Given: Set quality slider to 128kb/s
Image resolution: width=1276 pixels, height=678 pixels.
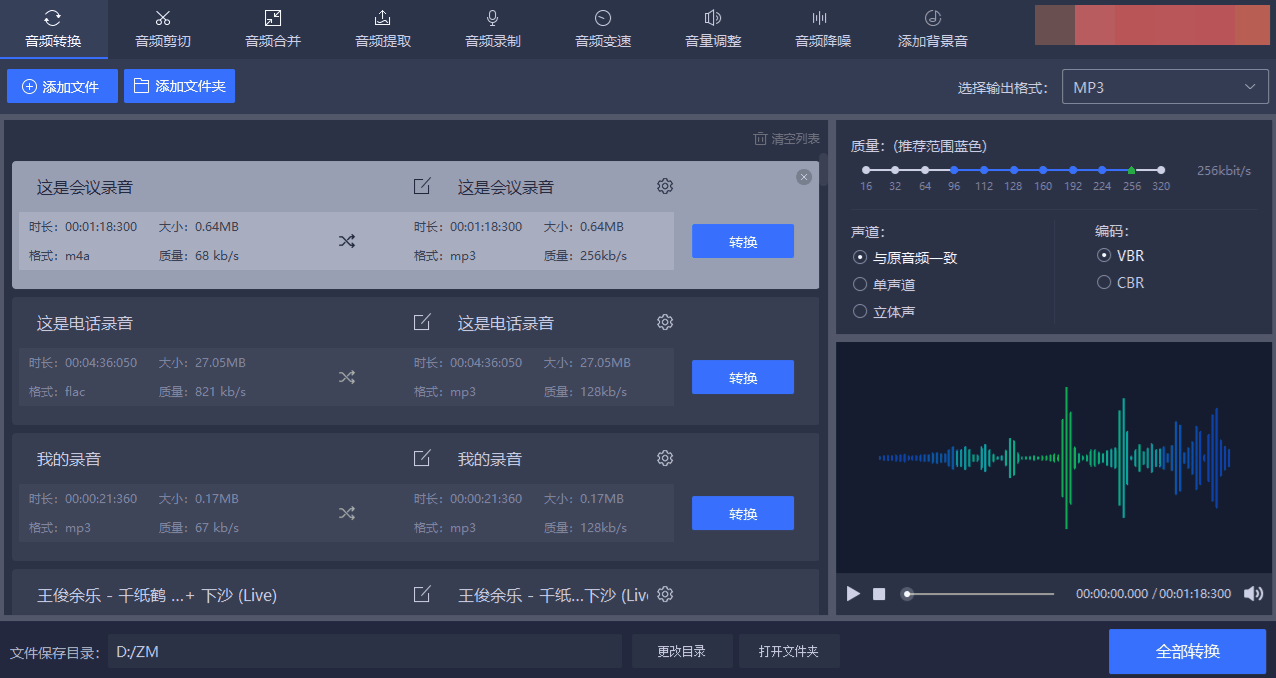Looking at the screenshot, I should (1012, 169).
